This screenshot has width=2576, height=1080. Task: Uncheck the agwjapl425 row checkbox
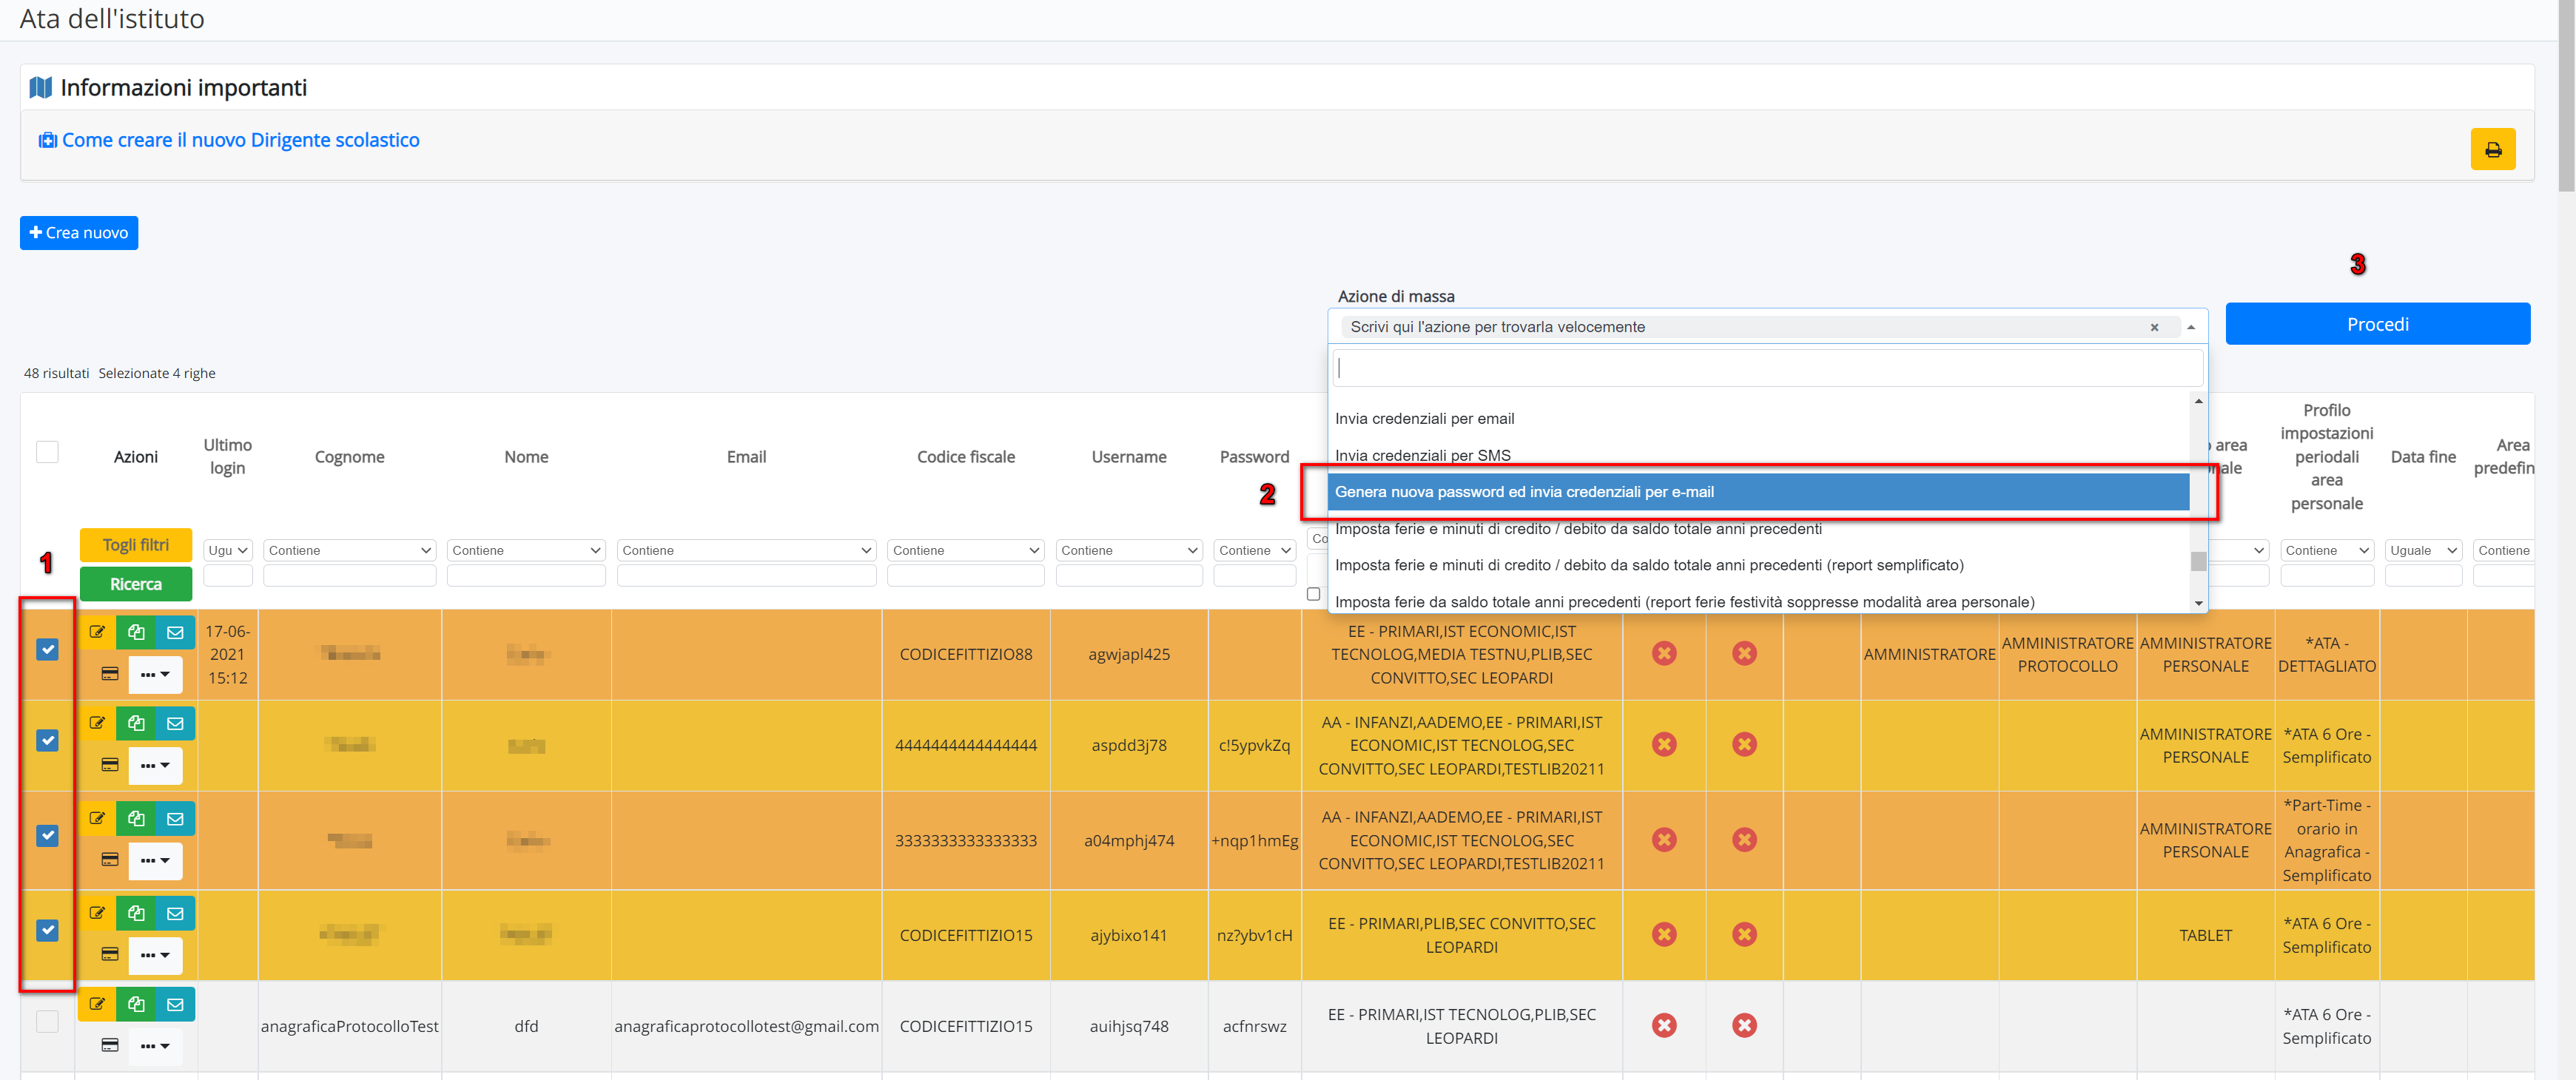click(47, 650)
